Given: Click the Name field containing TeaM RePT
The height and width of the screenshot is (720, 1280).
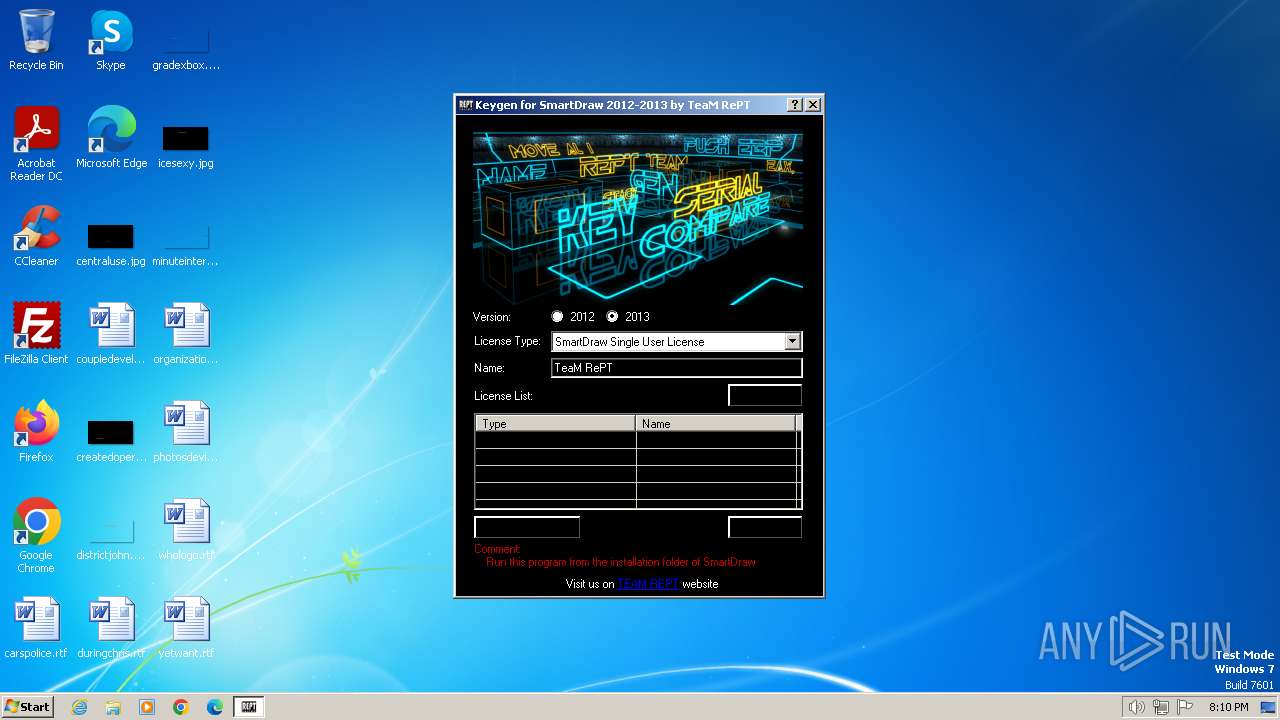Looking at the screenshot, I should [x=676, y=368].
